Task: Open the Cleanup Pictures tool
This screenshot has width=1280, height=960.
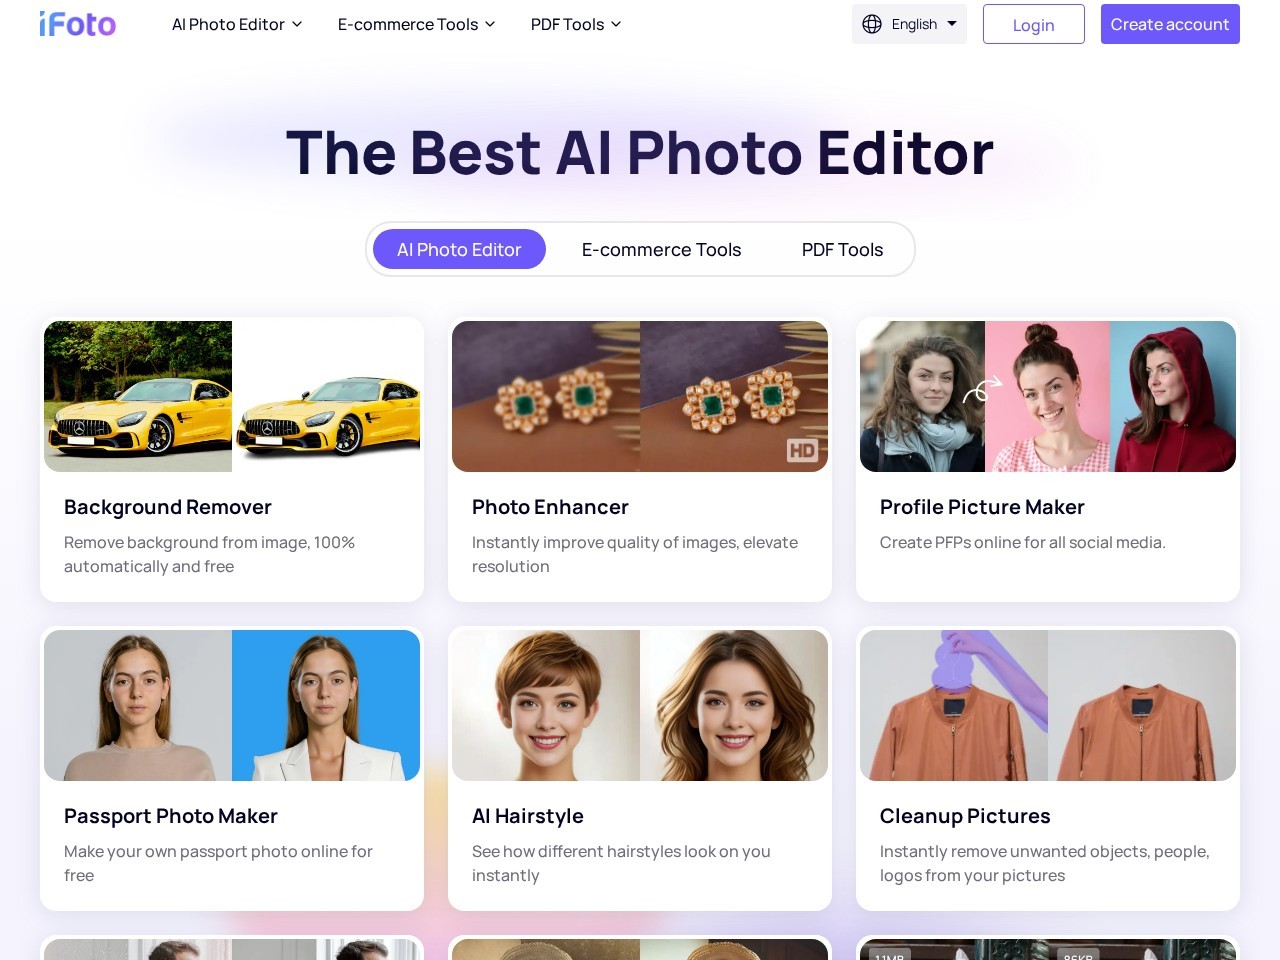Action: tap(964, 816)
